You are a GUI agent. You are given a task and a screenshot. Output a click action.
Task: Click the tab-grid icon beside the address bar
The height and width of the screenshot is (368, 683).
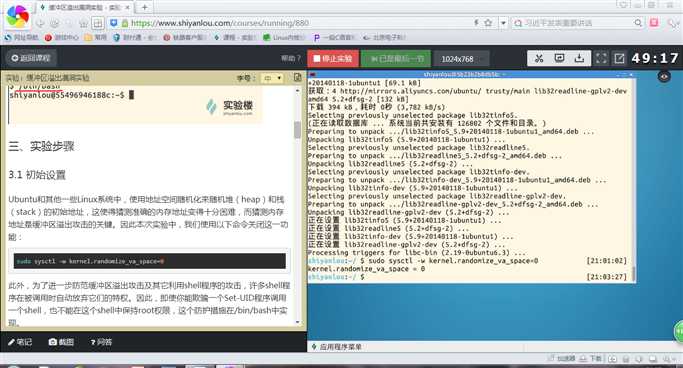coord(98,23)
